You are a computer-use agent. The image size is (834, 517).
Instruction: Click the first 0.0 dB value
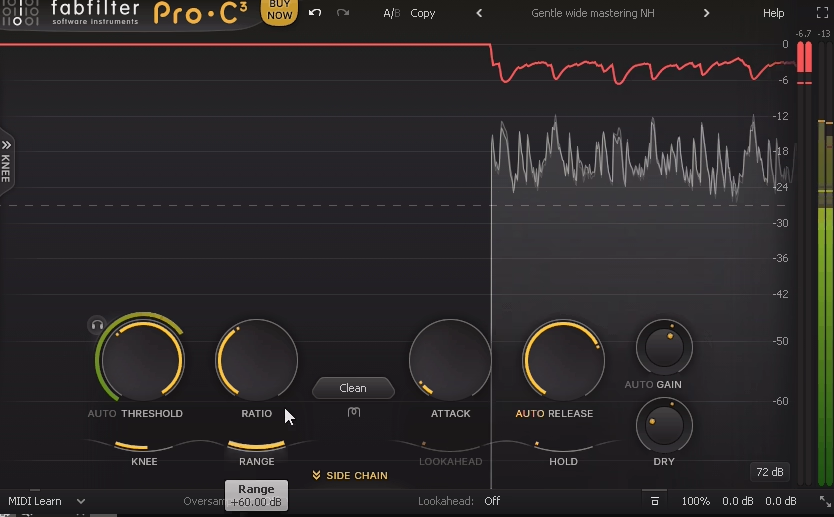pyautogui.click(x=737, y=501)
